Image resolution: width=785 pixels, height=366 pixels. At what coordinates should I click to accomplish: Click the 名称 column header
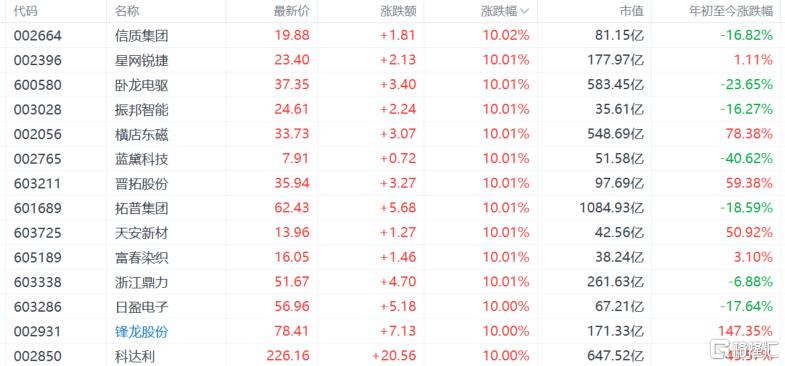point(127,11)
